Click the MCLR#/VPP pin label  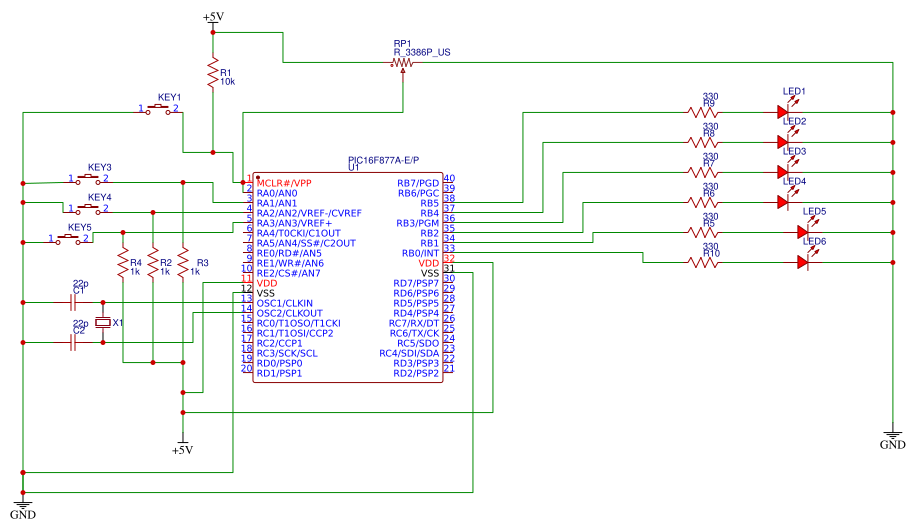point(284,183)
